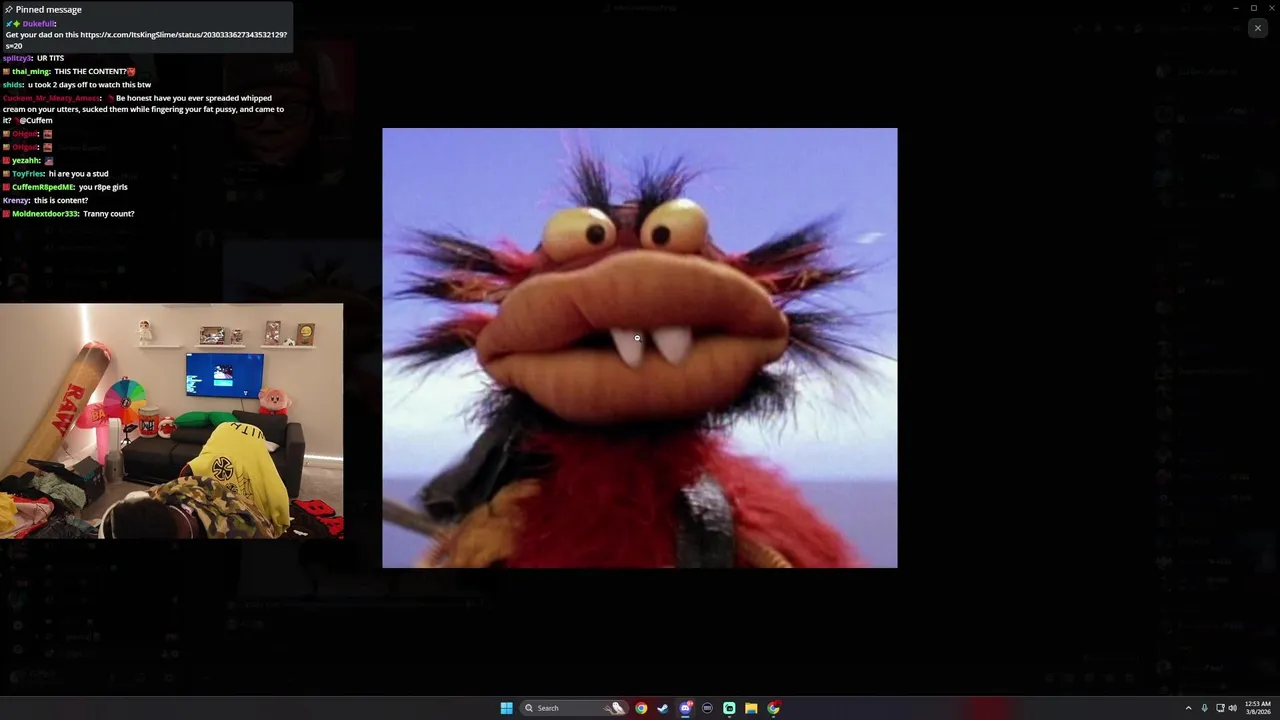Viewport: 1280px width, 720px height.
Task: Click the taskbar Search box
Action: point(572,708)
